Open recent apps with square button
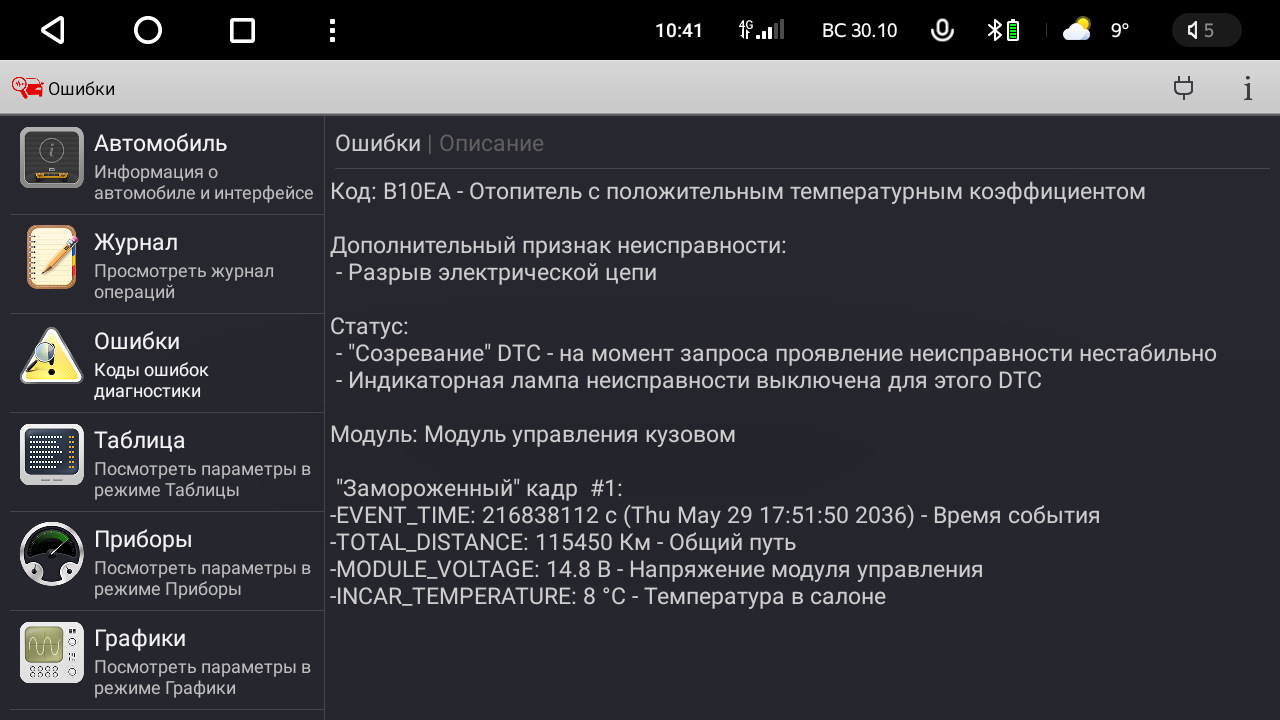Image resolution: width=1280 pixels, height=720 pixels. pos(242,31)
